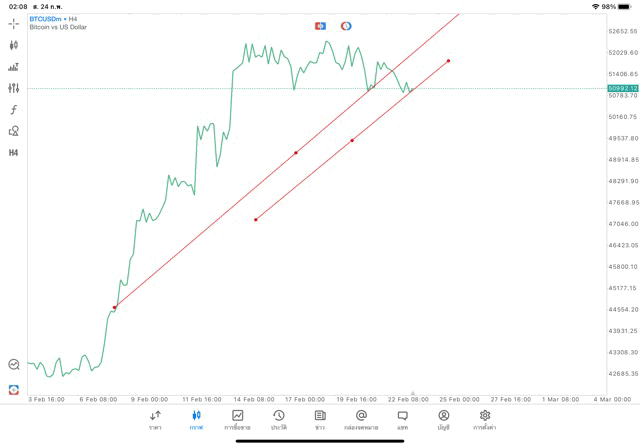Screen dimensions: 640x447
Task: Open the indicators list icon
Action: click(x=14, y=67)
